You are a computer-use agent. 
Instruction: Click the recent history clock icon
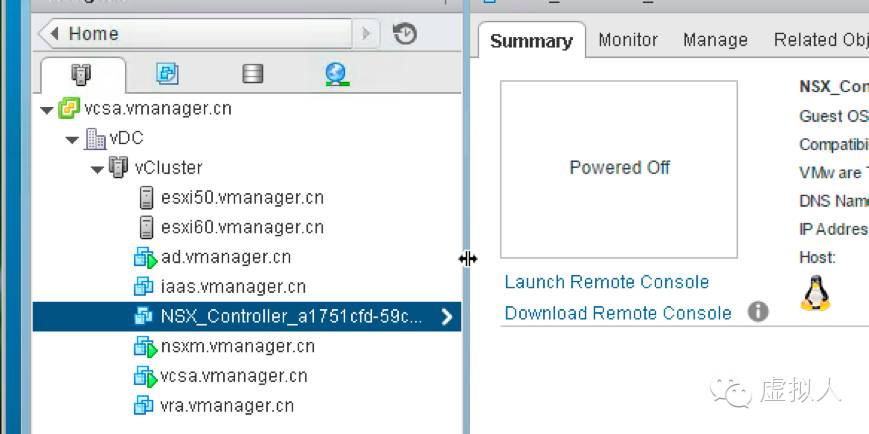[405, 34]
